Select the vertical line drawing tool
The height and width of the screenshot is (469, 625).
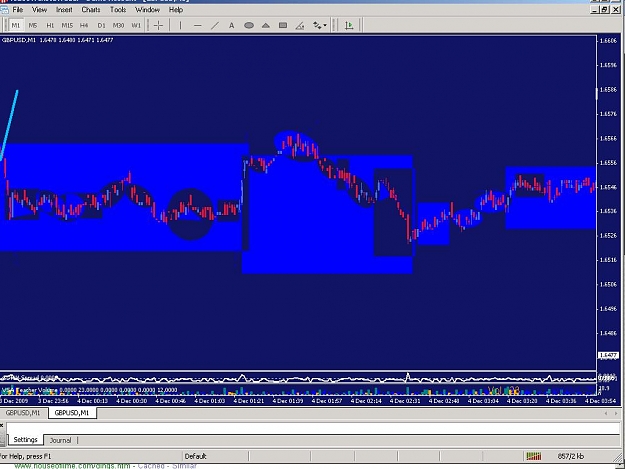coord(180,26)
